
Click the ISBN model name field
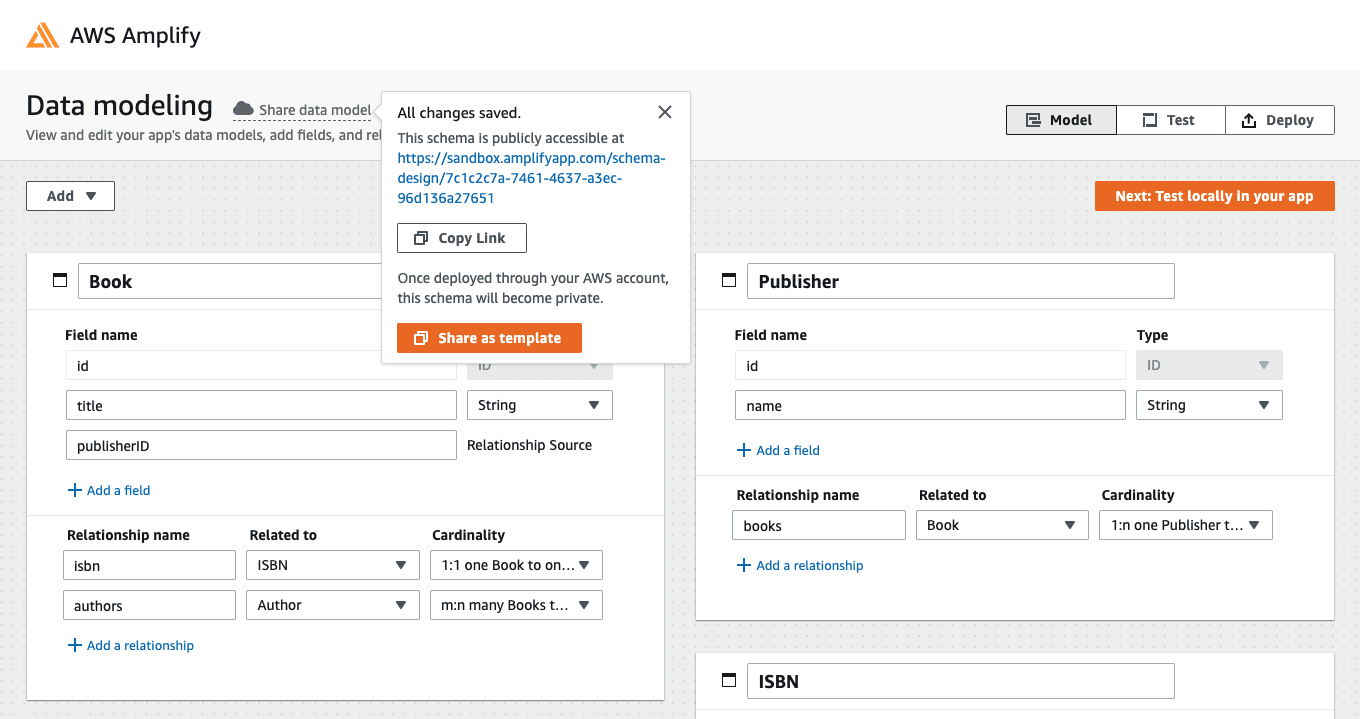[961, 681]
